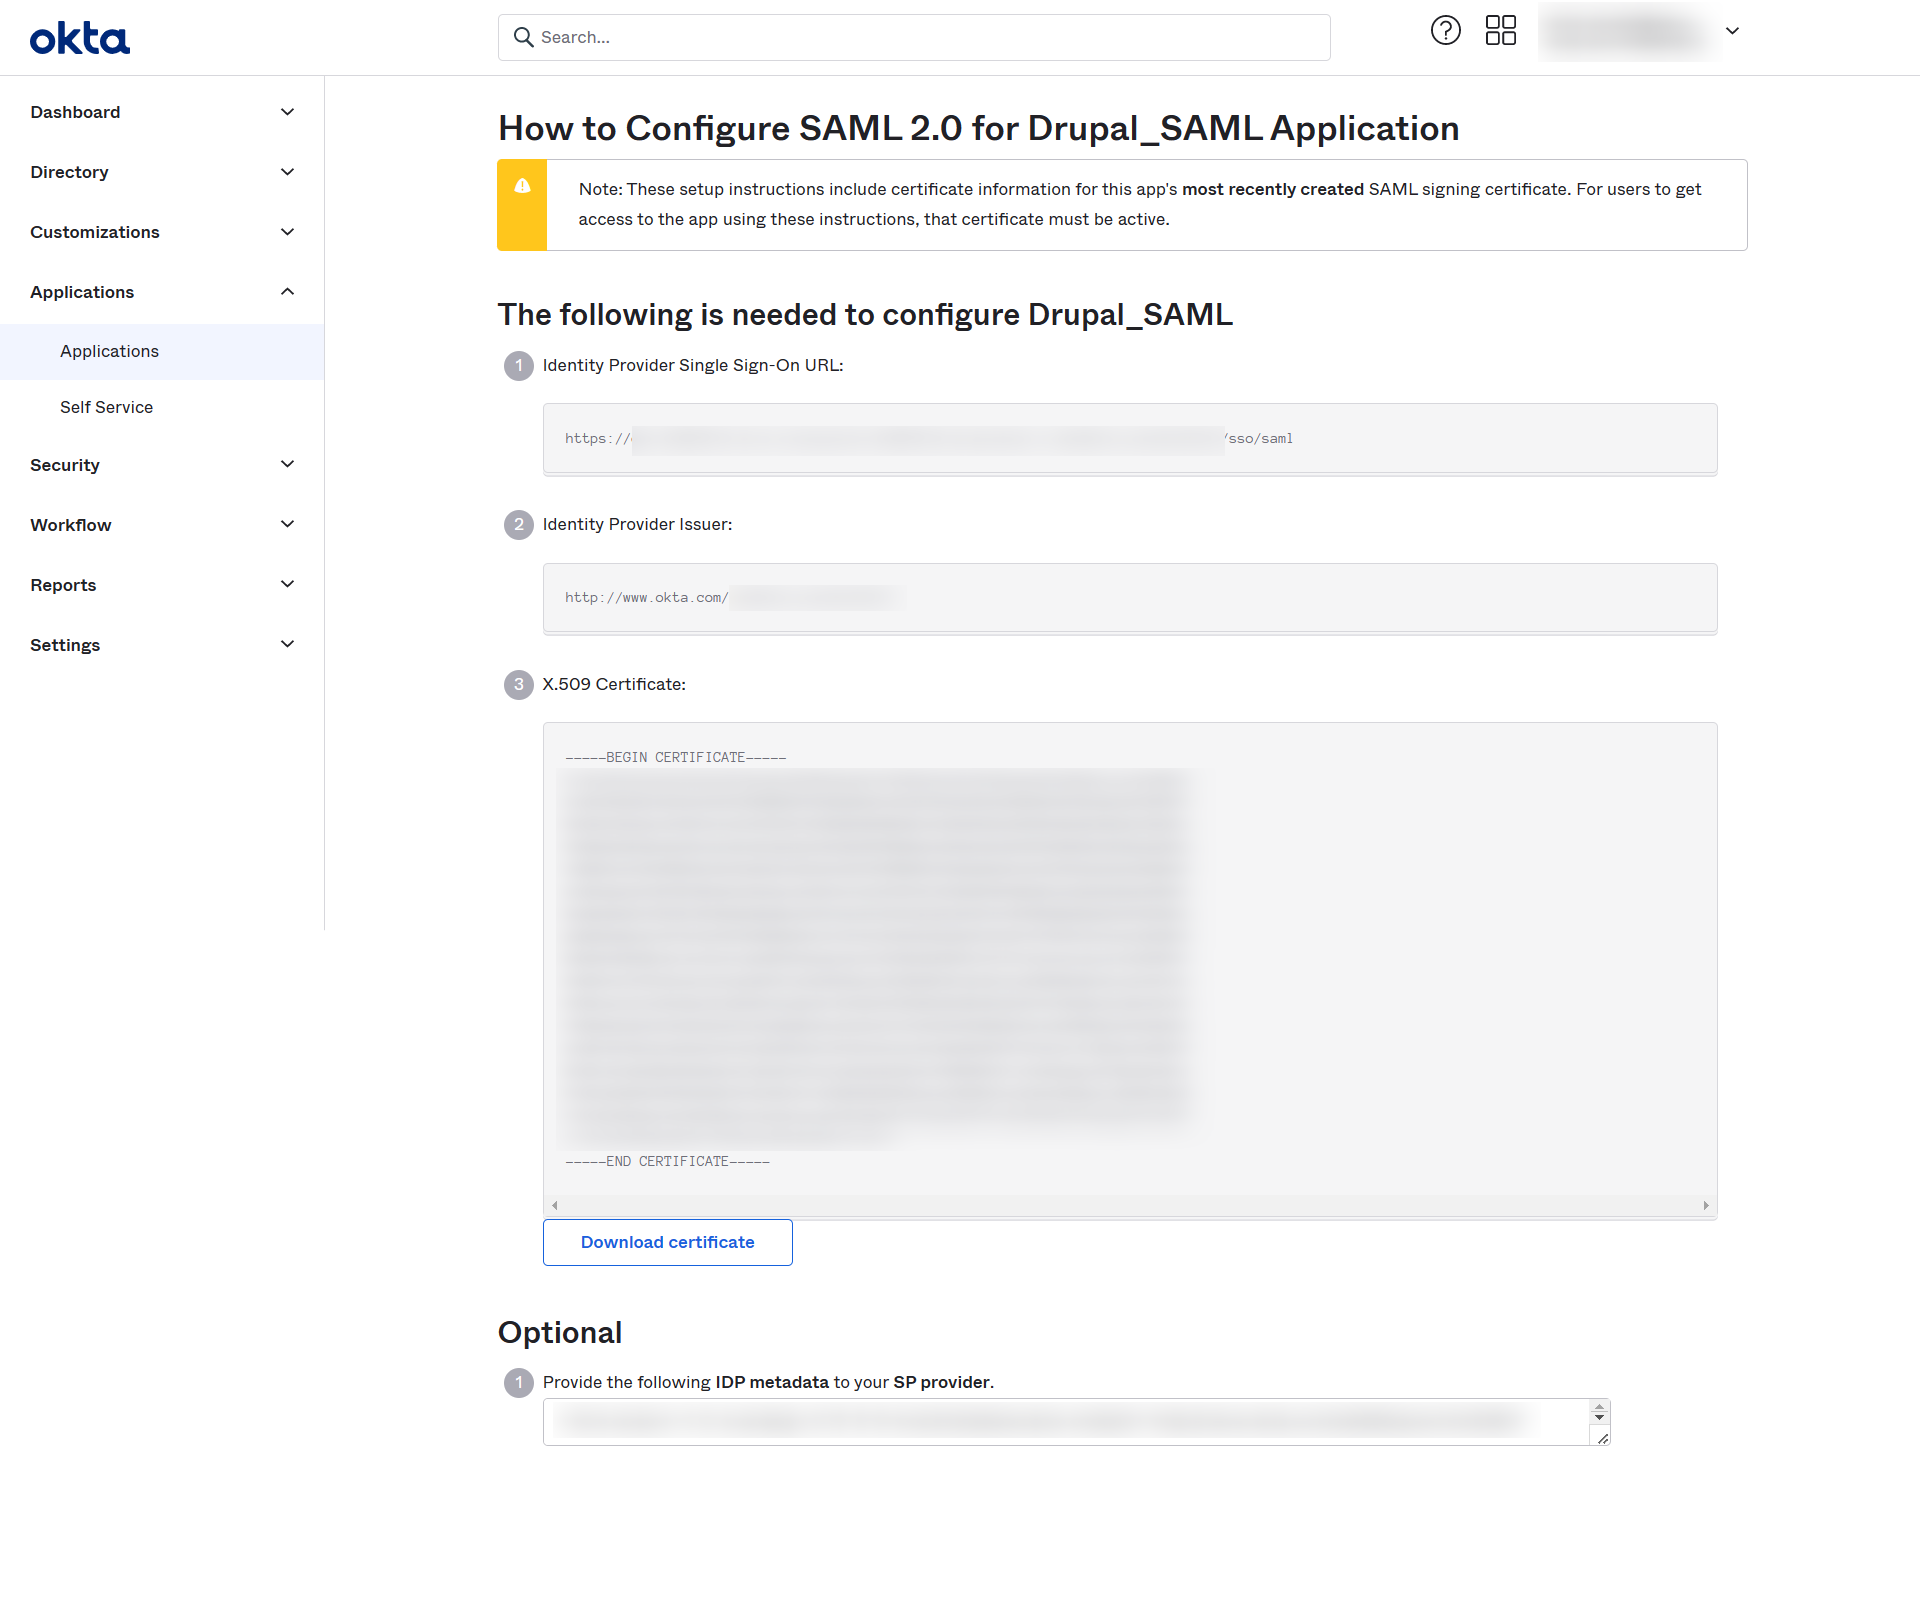Select the Applications sub-item
Screen dimensions: 1920x1597
[x=109, y=351]
